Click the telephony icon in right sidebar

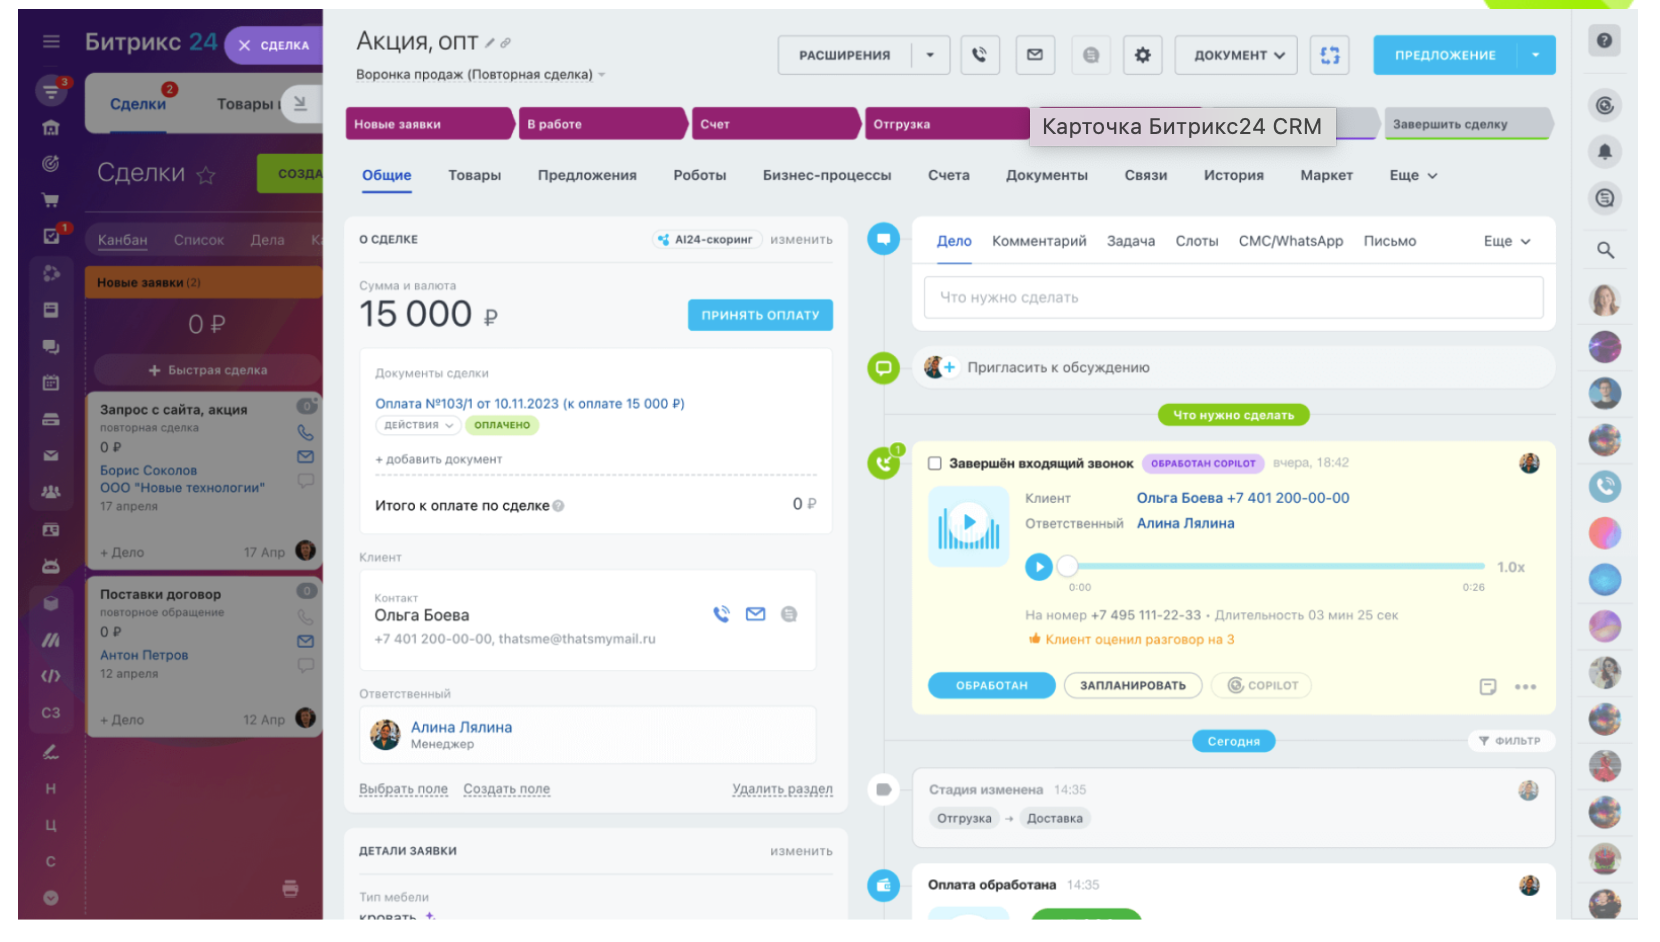pos(1604,487)
